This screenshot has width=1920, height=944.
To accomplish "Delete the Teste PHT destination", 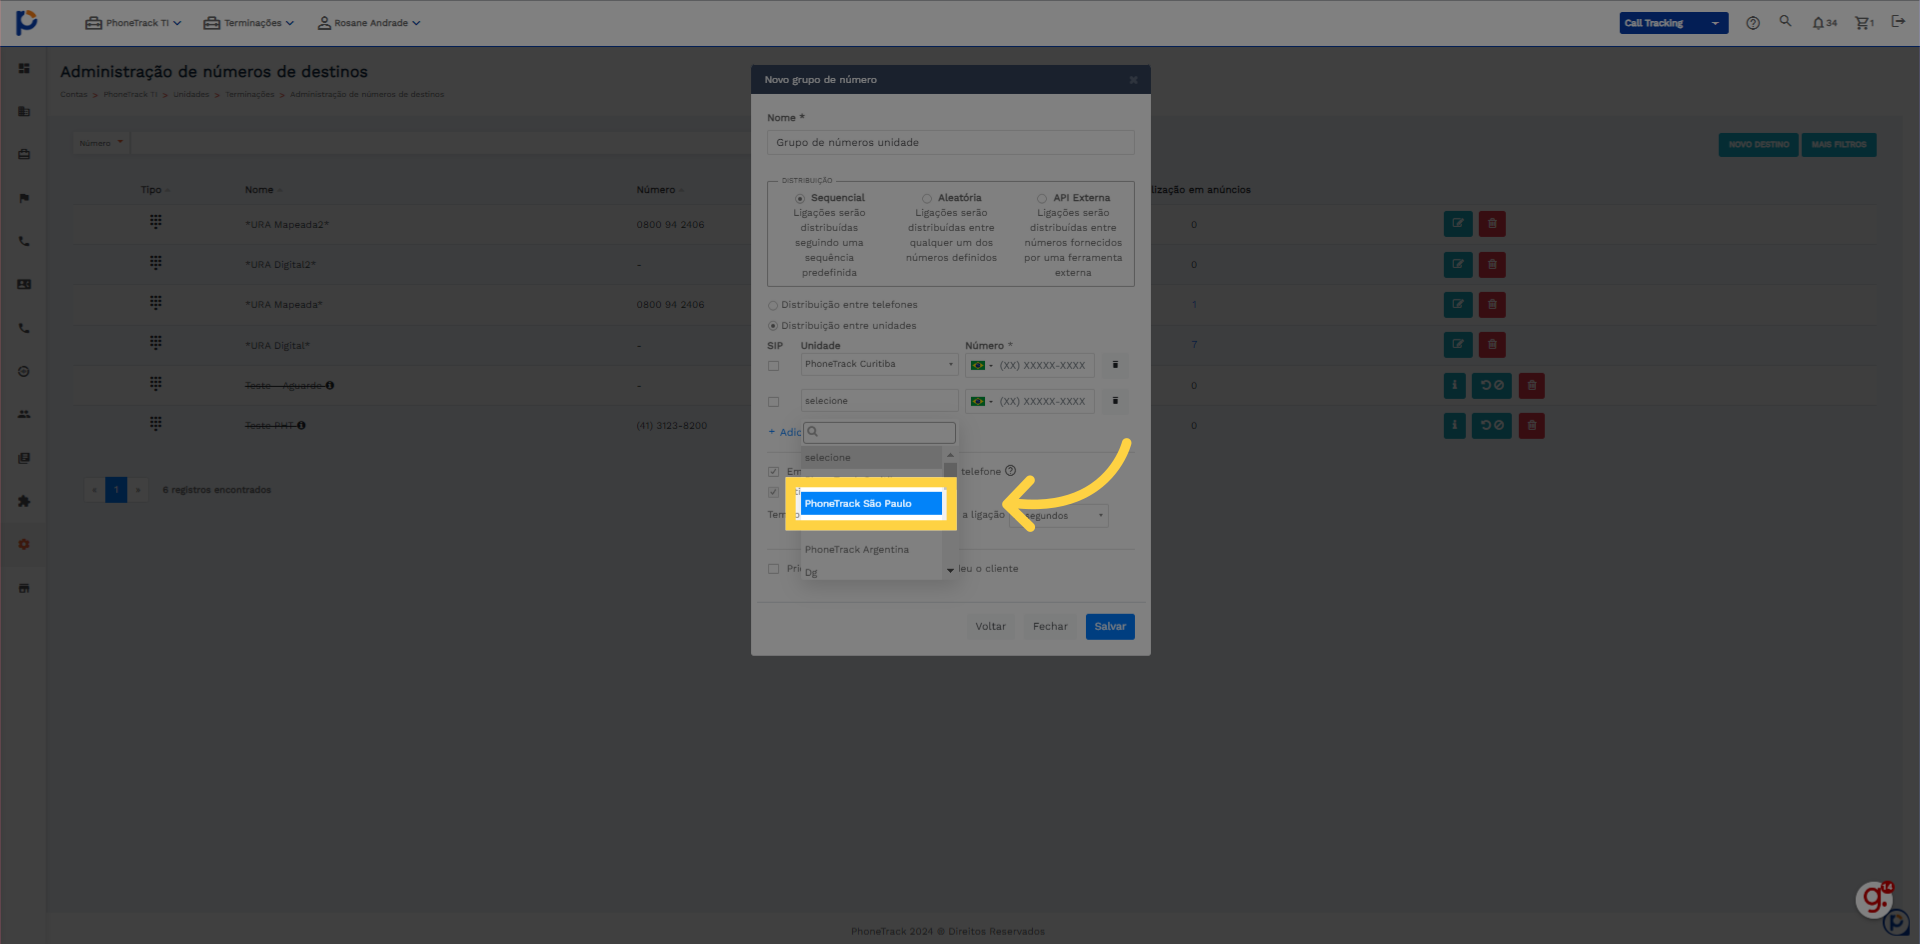I will pos(1531,426).
